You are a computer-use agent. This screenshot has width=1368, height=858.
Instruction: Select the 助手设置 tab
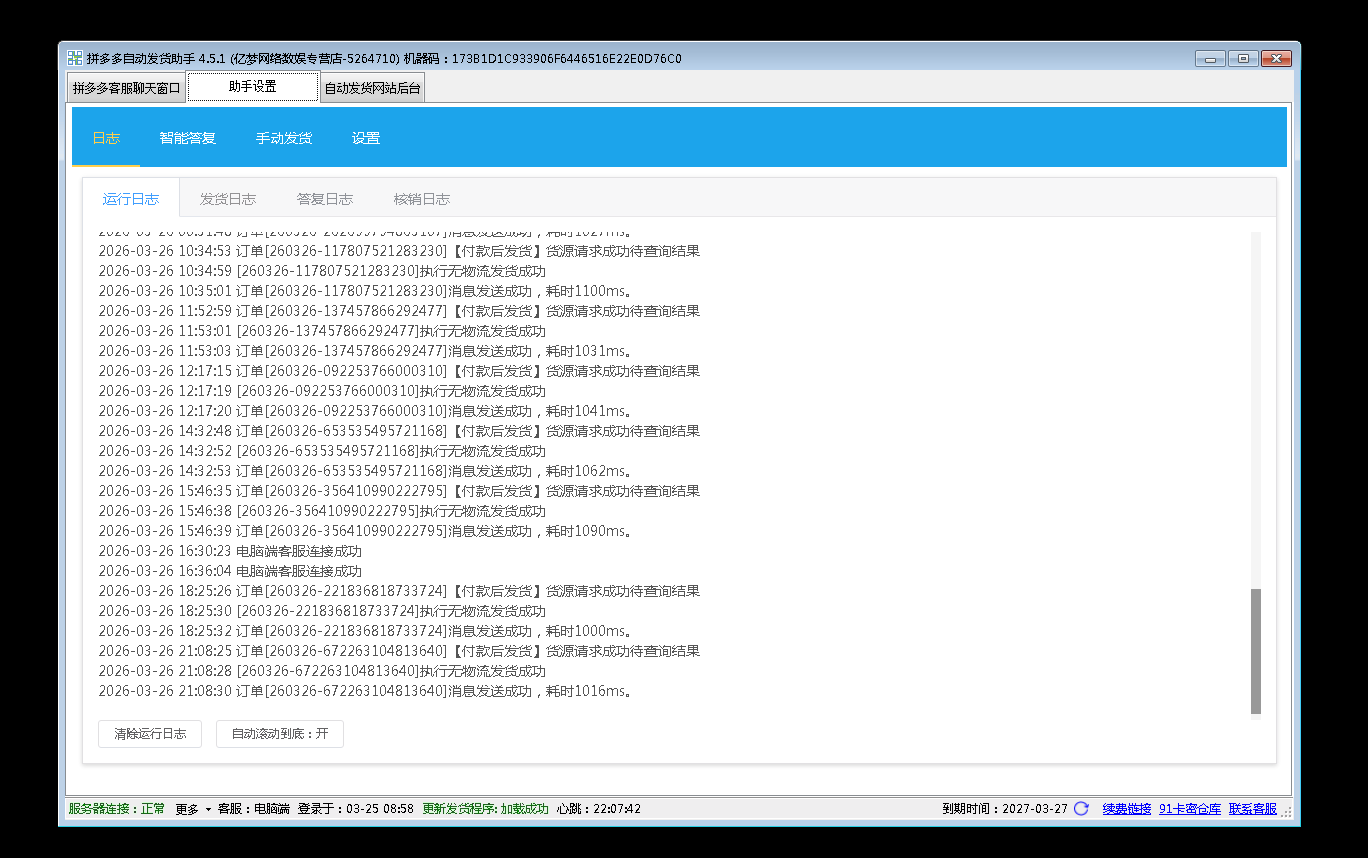(253, 87)
